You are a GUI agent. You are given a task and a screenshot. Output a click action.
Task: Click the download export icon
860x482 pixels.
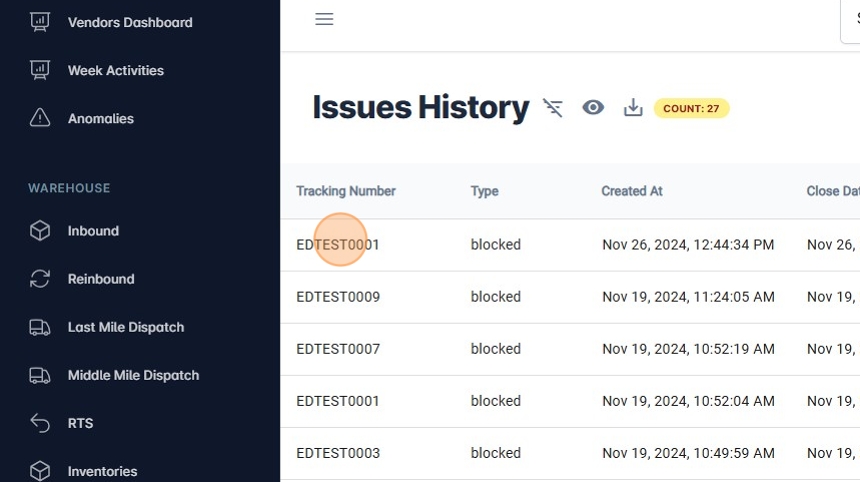coord(633,108)
